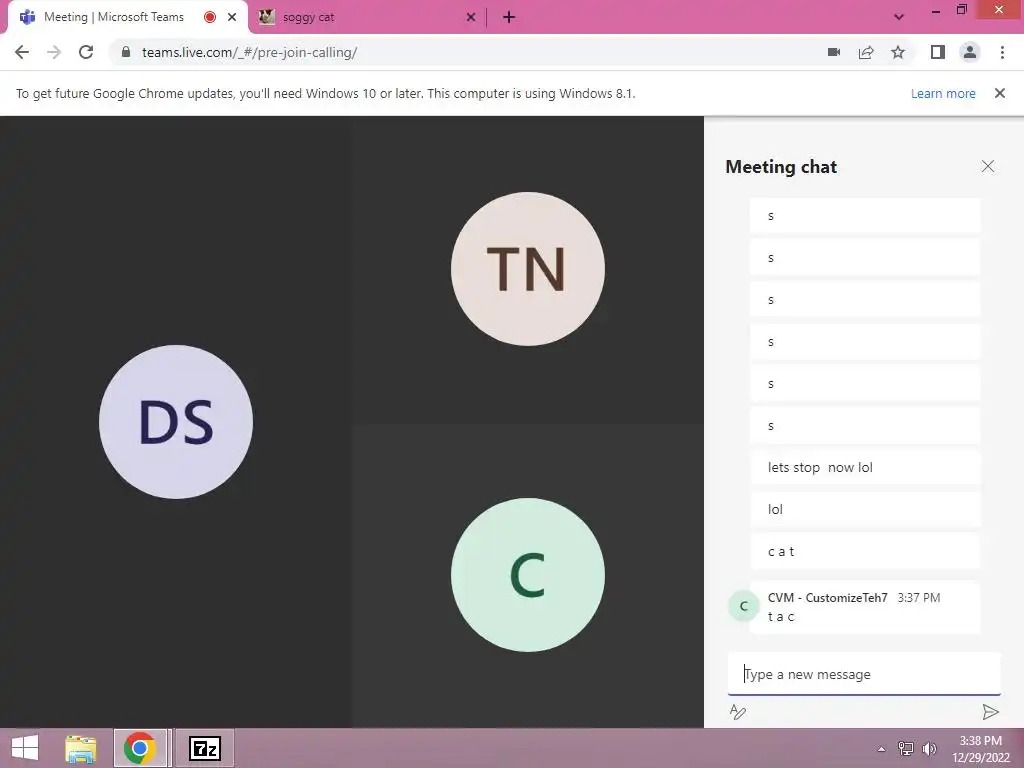The image size is (1024, 768).
Task: Toggle the browser side panel
Action: (938, 52)
